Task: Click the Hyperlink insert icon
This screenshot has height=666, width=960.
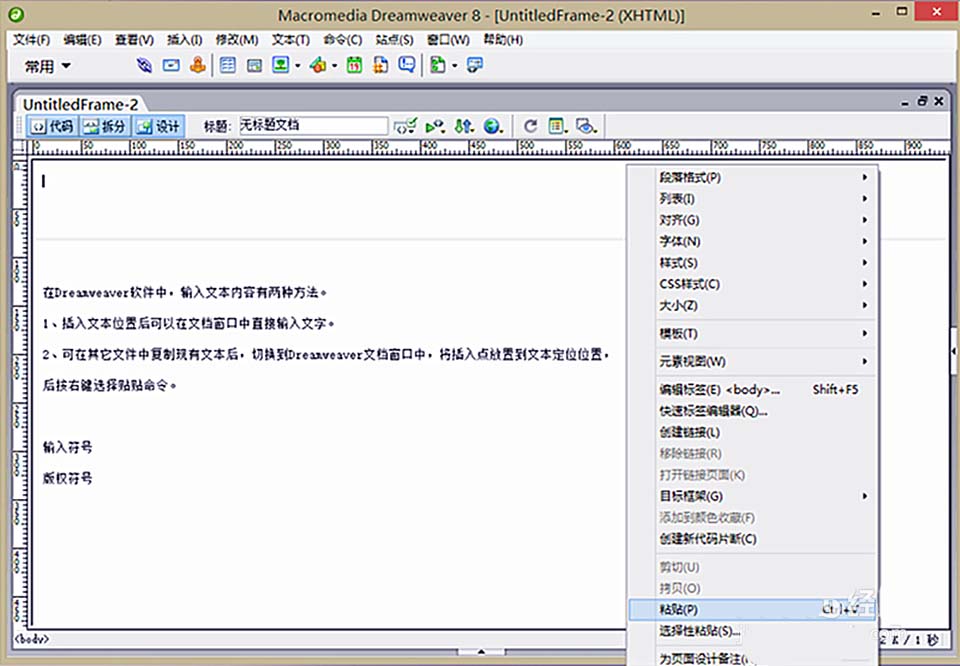Action: pyautogui.click(x=145, y=66)
